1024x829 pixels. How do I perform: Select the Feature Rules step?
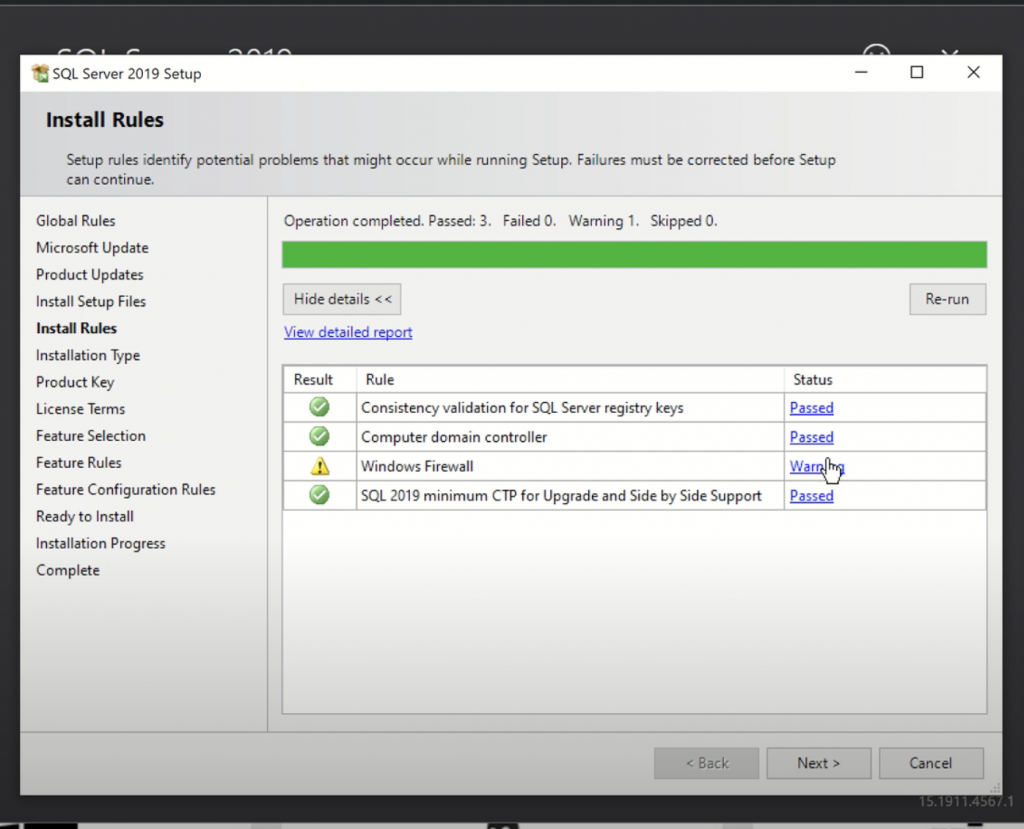coord(78,463)
